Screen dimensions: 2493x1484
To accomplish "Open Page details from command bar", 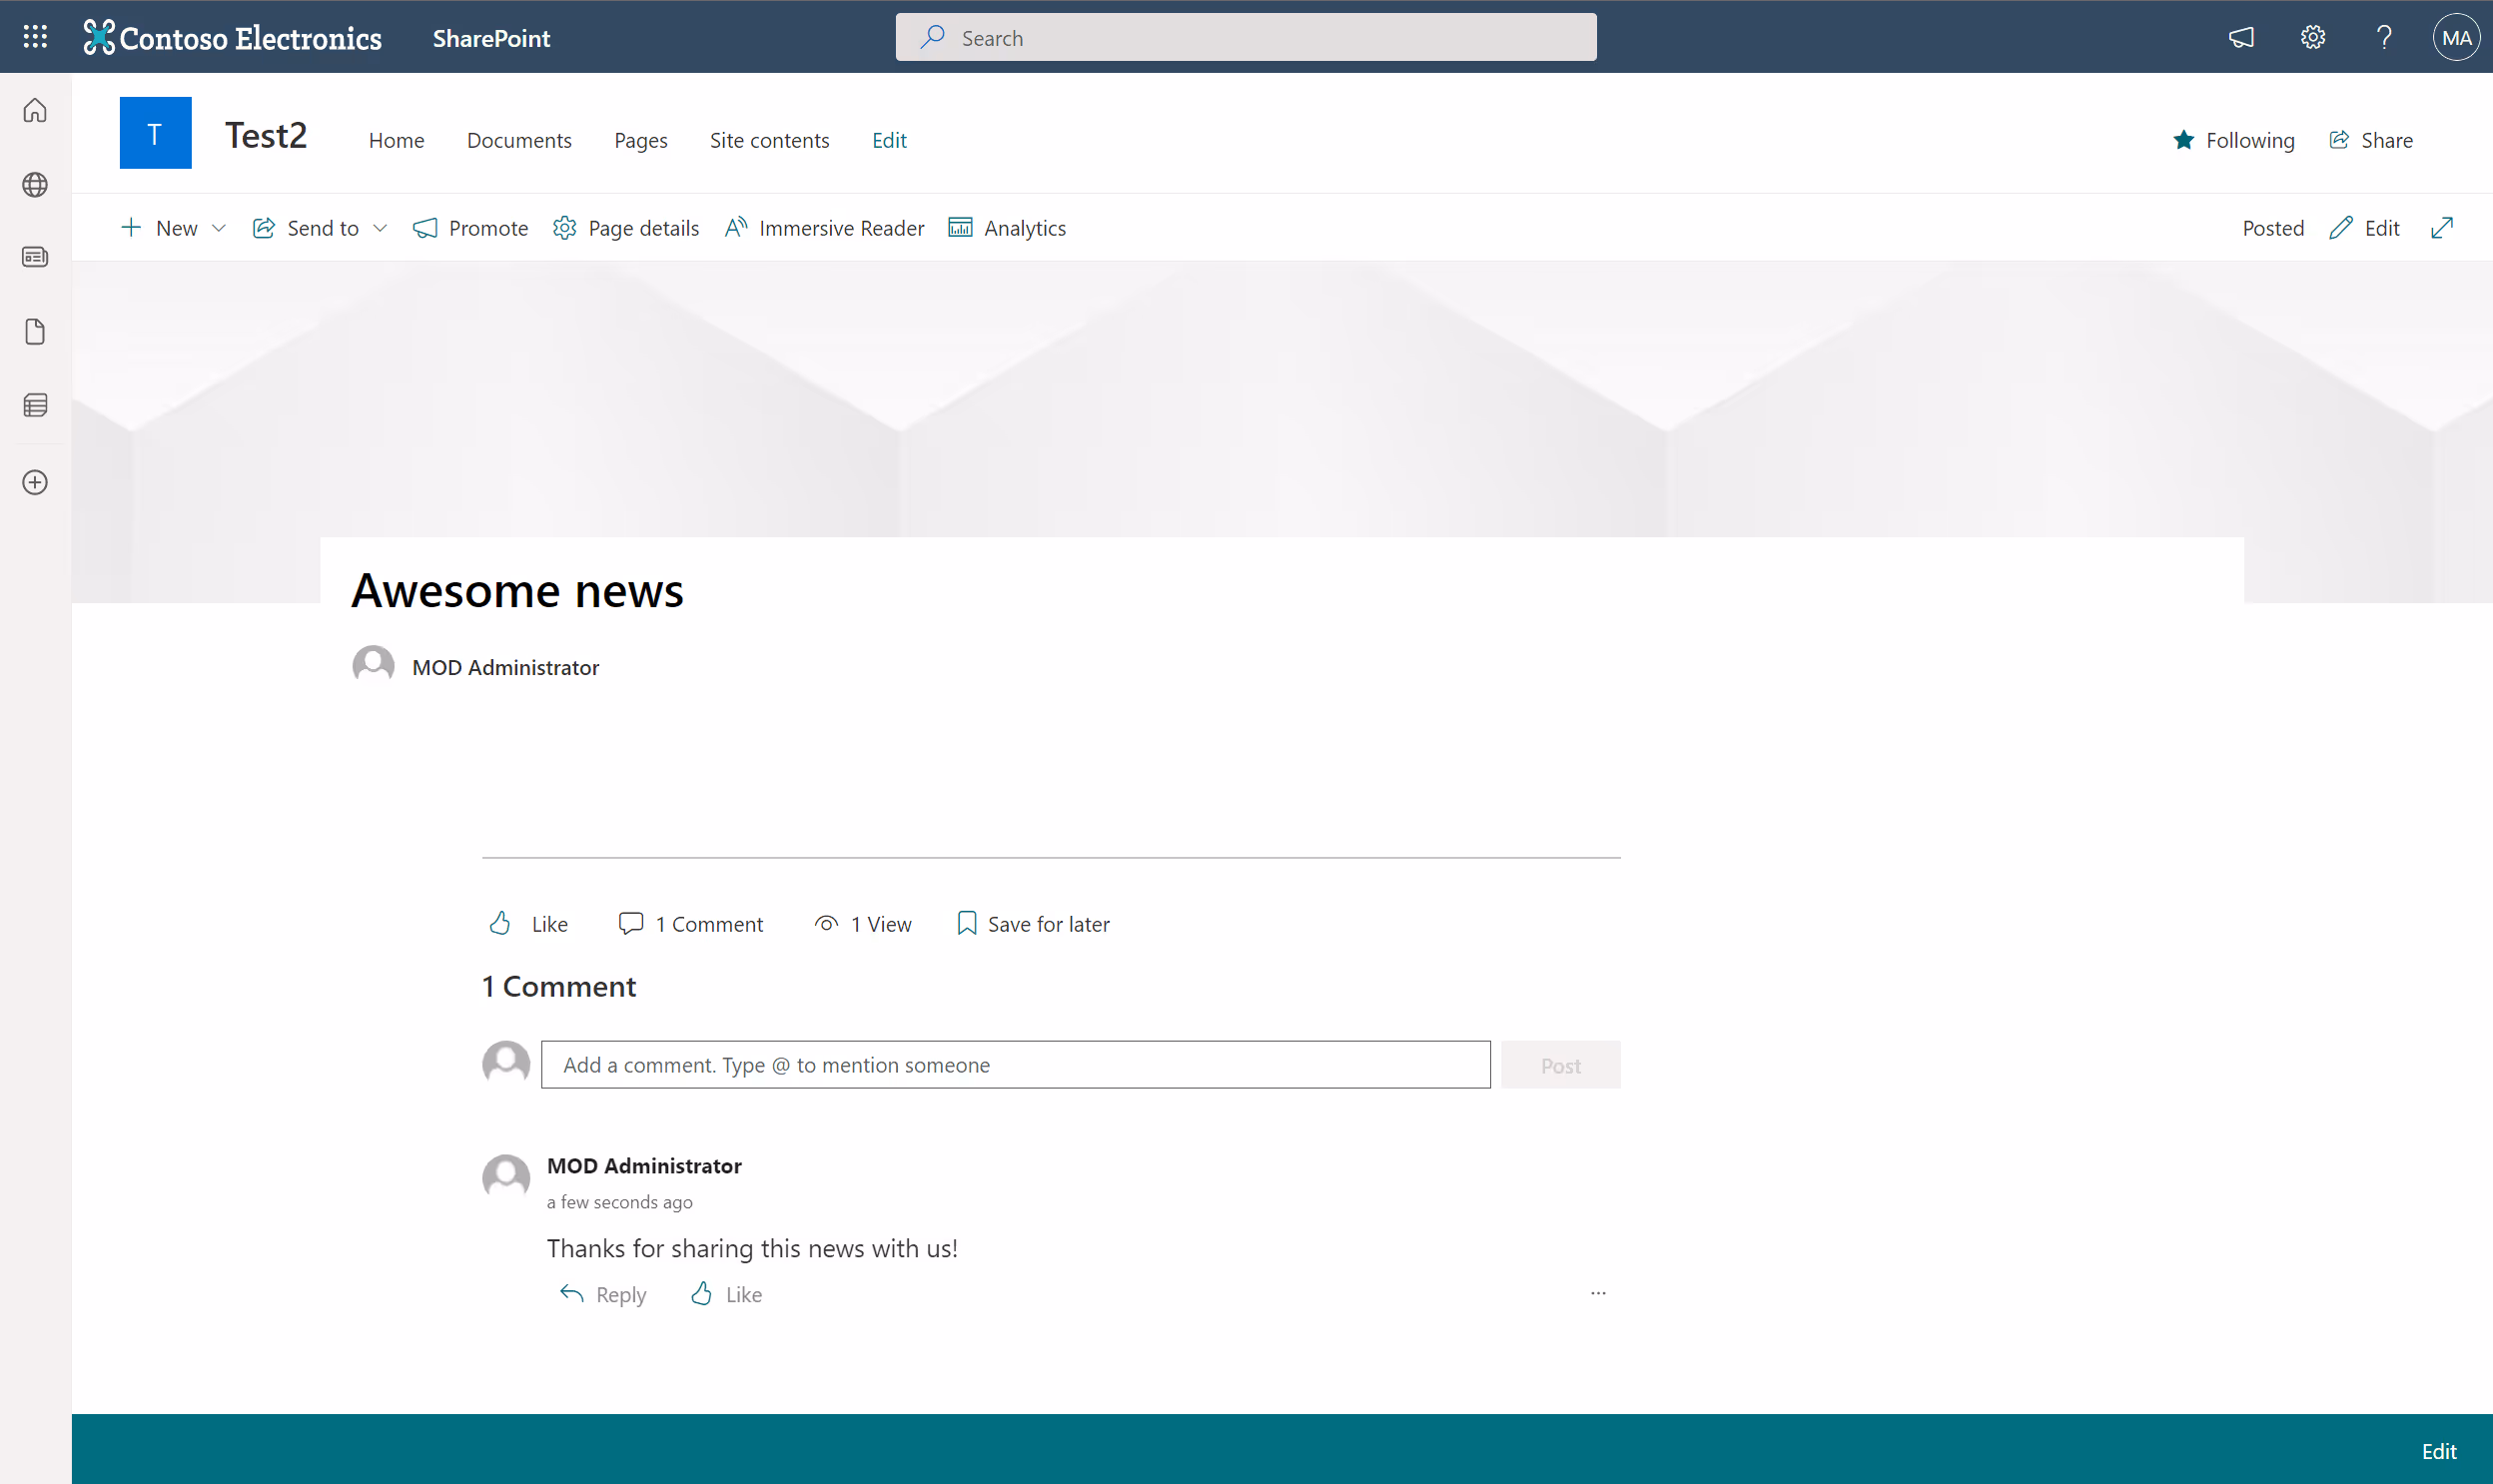I will coord(626,228).
